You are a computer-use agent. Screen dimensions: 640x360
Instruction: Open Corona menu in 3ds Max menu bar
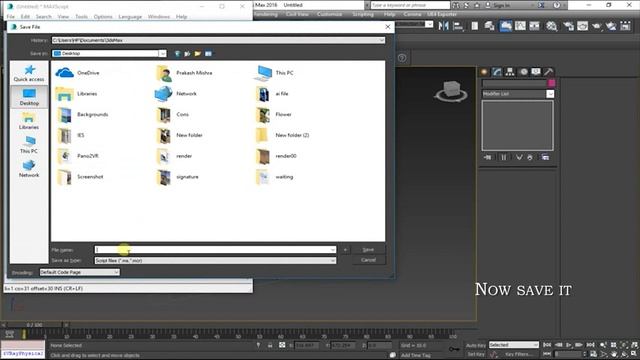412,14
